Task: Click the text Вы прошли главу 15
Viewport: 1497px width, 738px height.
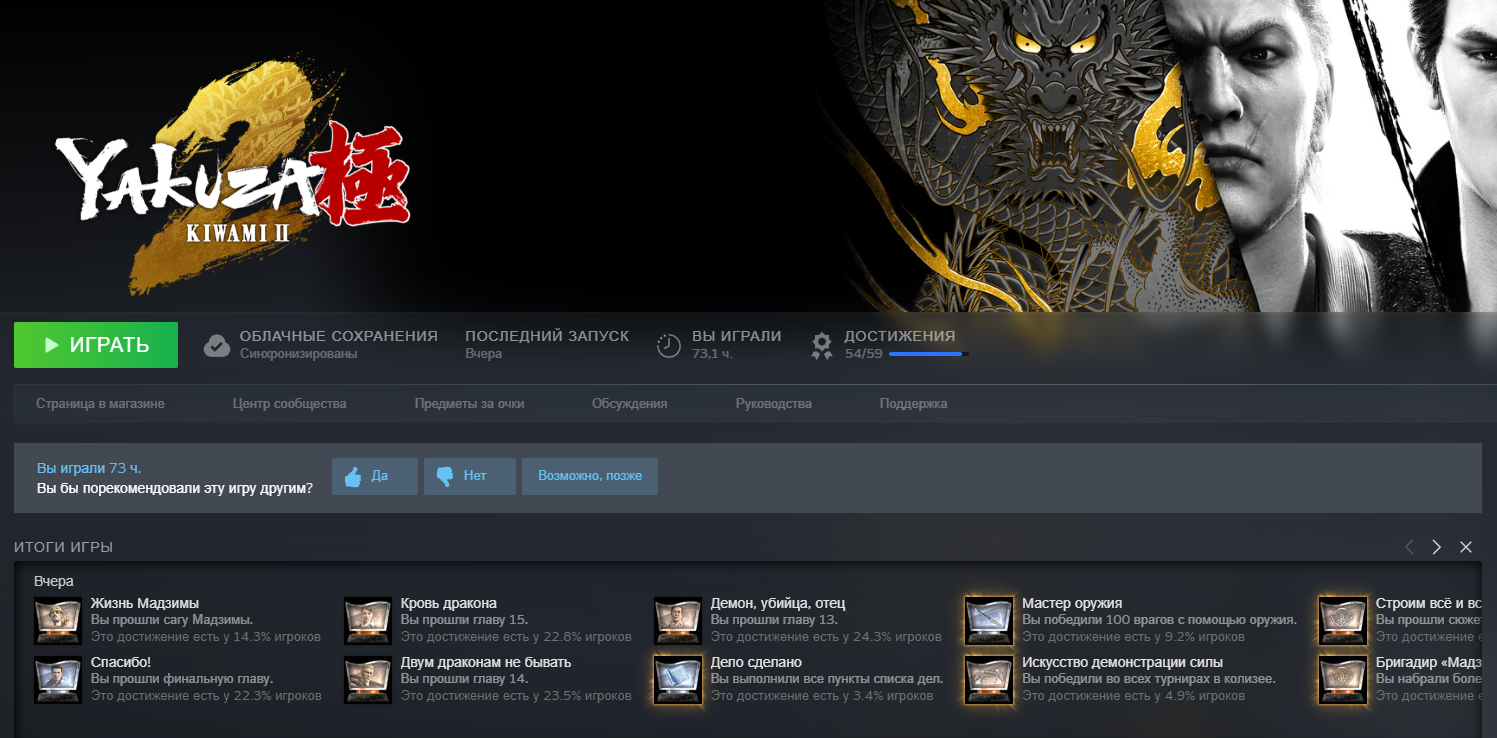Action: (x=465, y=620)
